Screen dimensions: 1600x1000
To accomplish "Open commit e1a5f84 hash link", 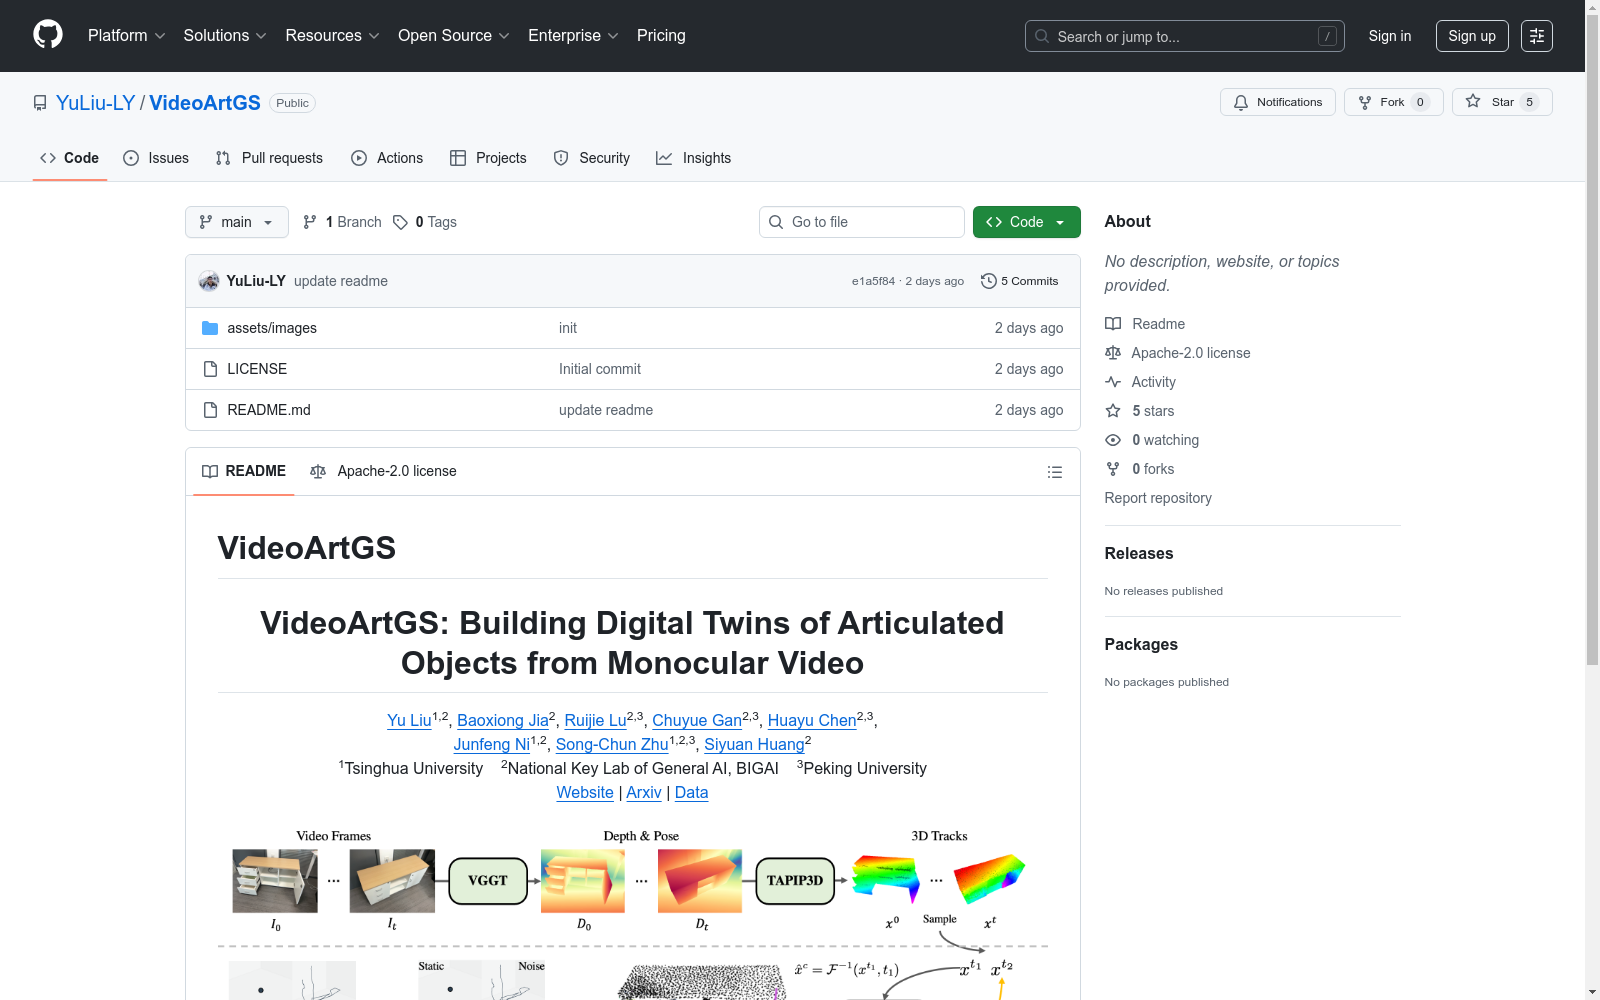I will (873, 281).
